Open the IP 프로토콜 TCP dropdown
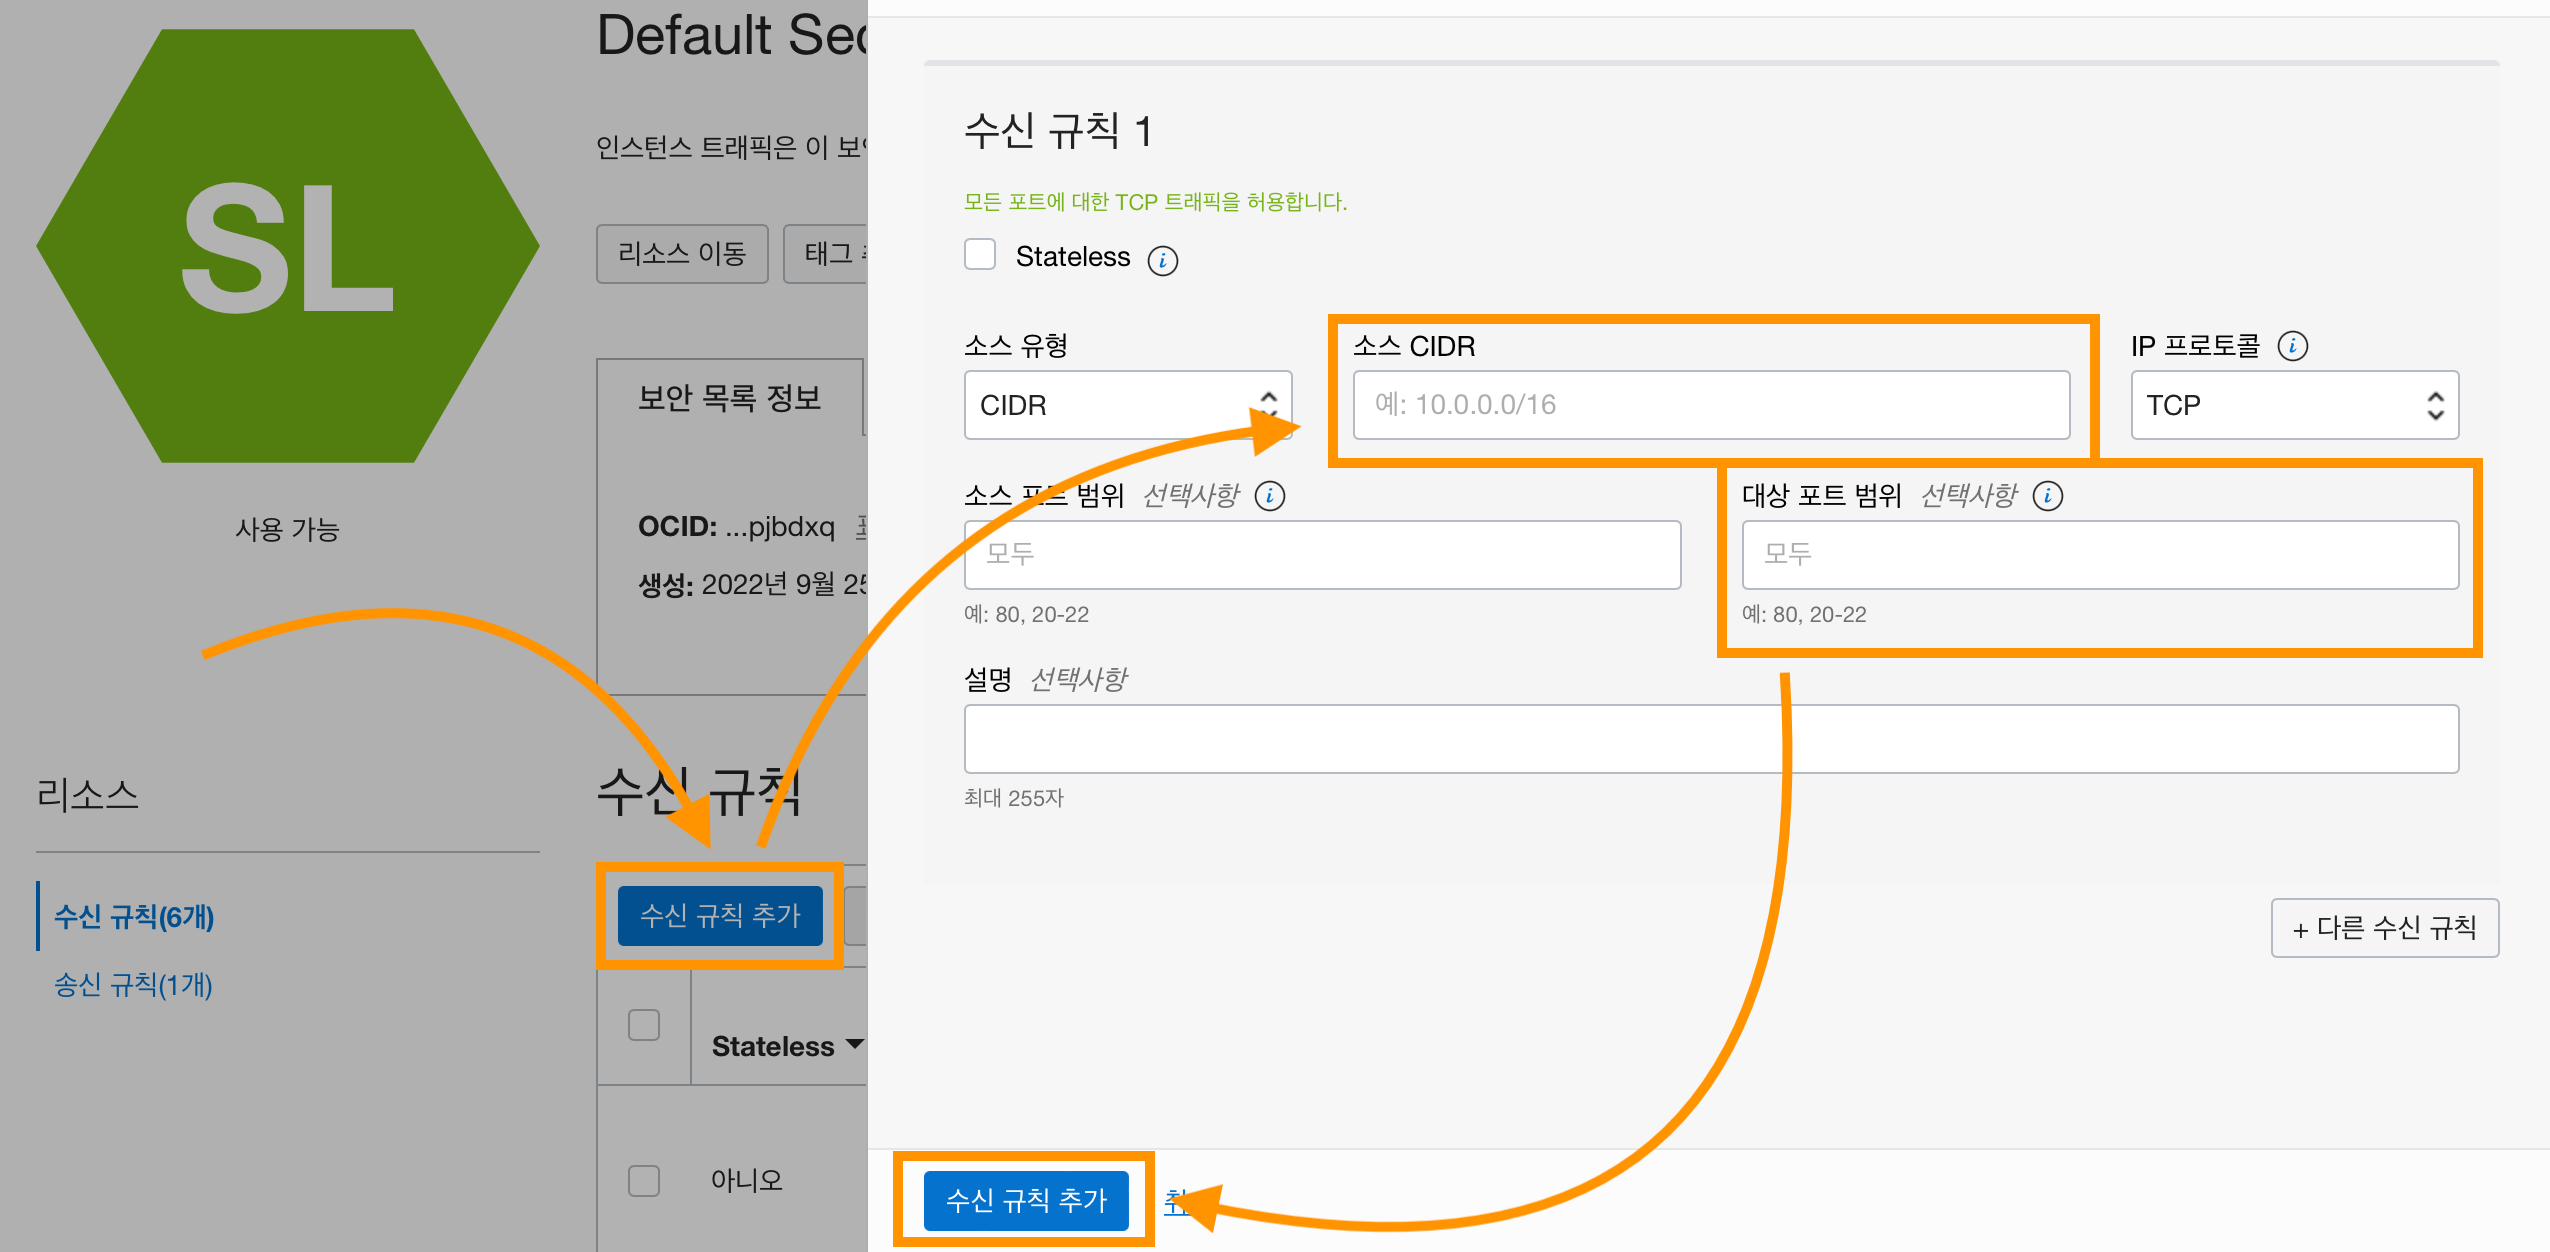 click(2295, 405)
